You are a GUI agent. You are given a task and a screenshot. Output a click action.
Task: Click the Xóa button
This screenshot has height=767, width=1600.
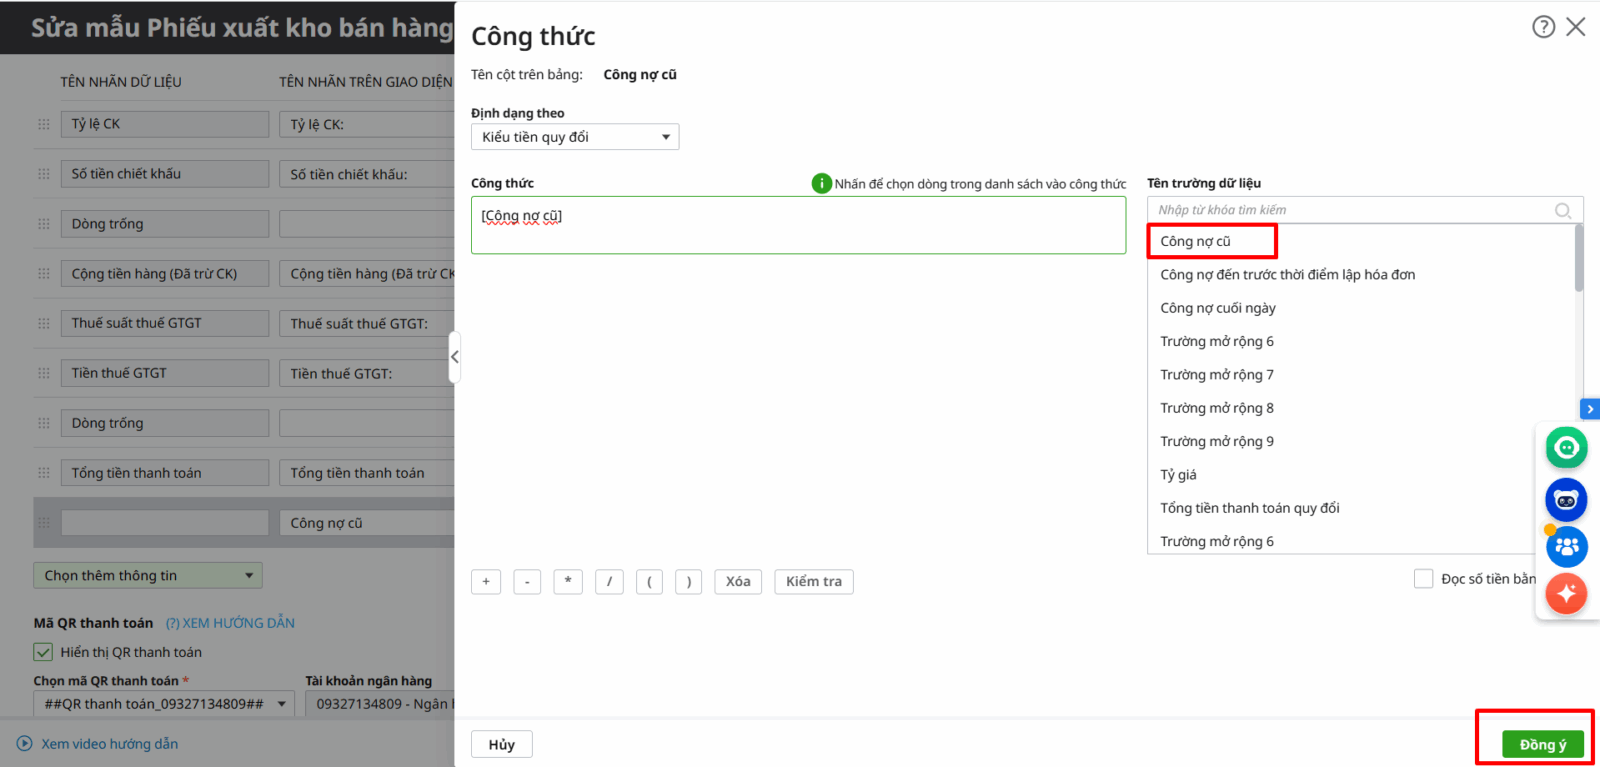tap(738, 582)
